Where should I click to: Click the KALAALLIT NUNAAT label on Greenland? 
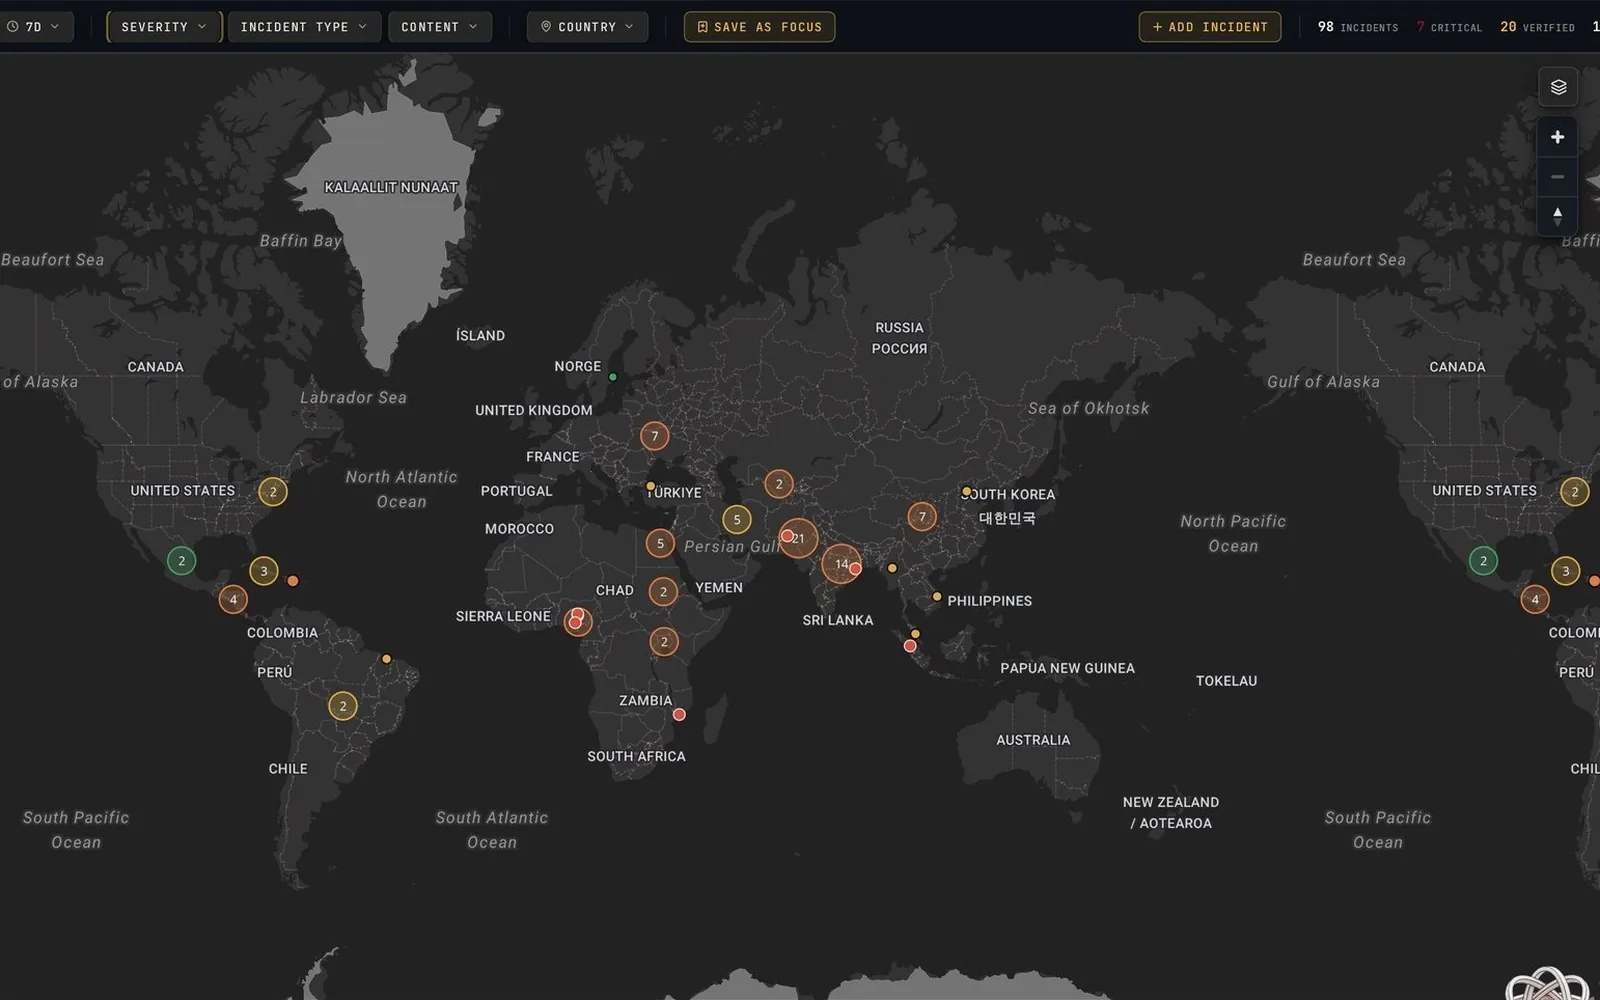point(391,187)
